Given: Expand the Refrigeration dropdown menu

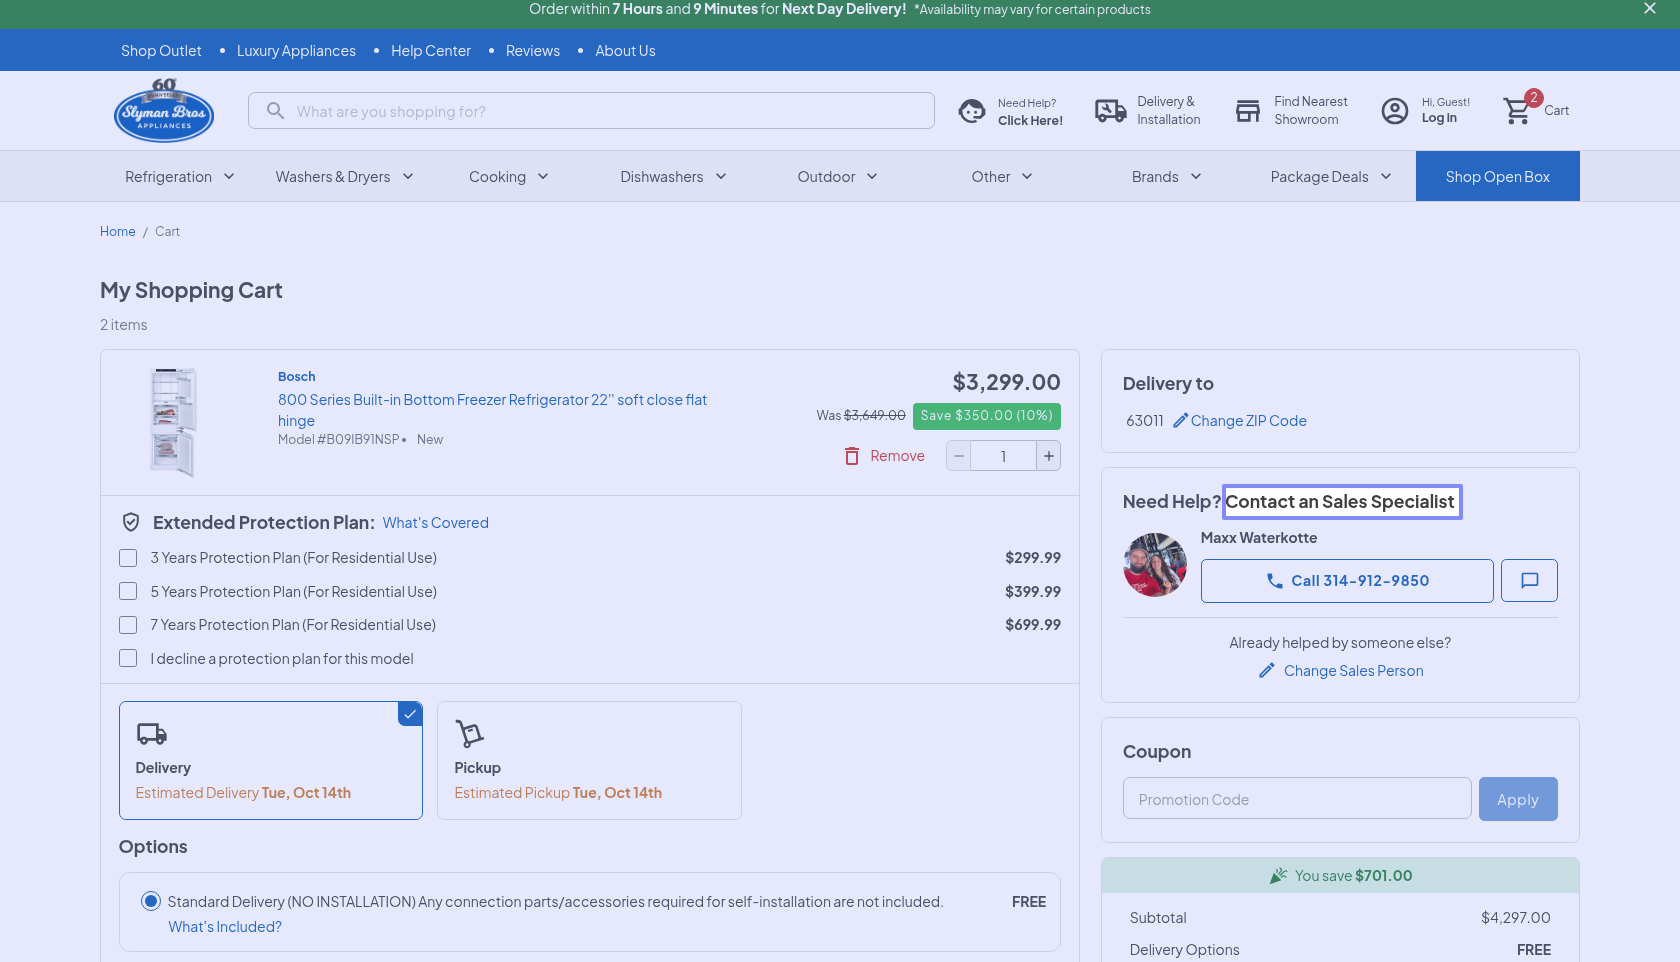Looking at the screenshot, I should pyautogui.click(x=180, y=177).
